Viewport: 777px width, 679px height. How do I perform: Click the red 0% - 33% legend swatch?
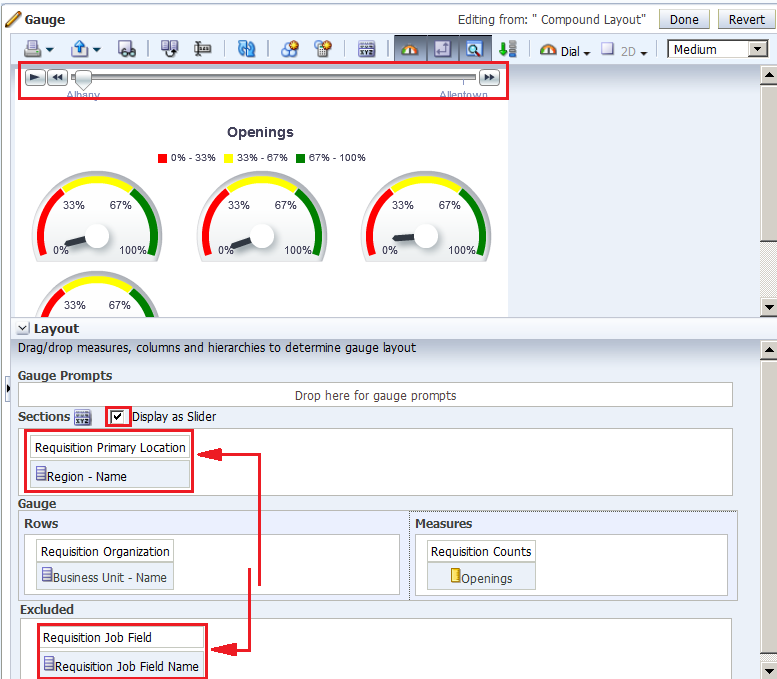[162, 158]
